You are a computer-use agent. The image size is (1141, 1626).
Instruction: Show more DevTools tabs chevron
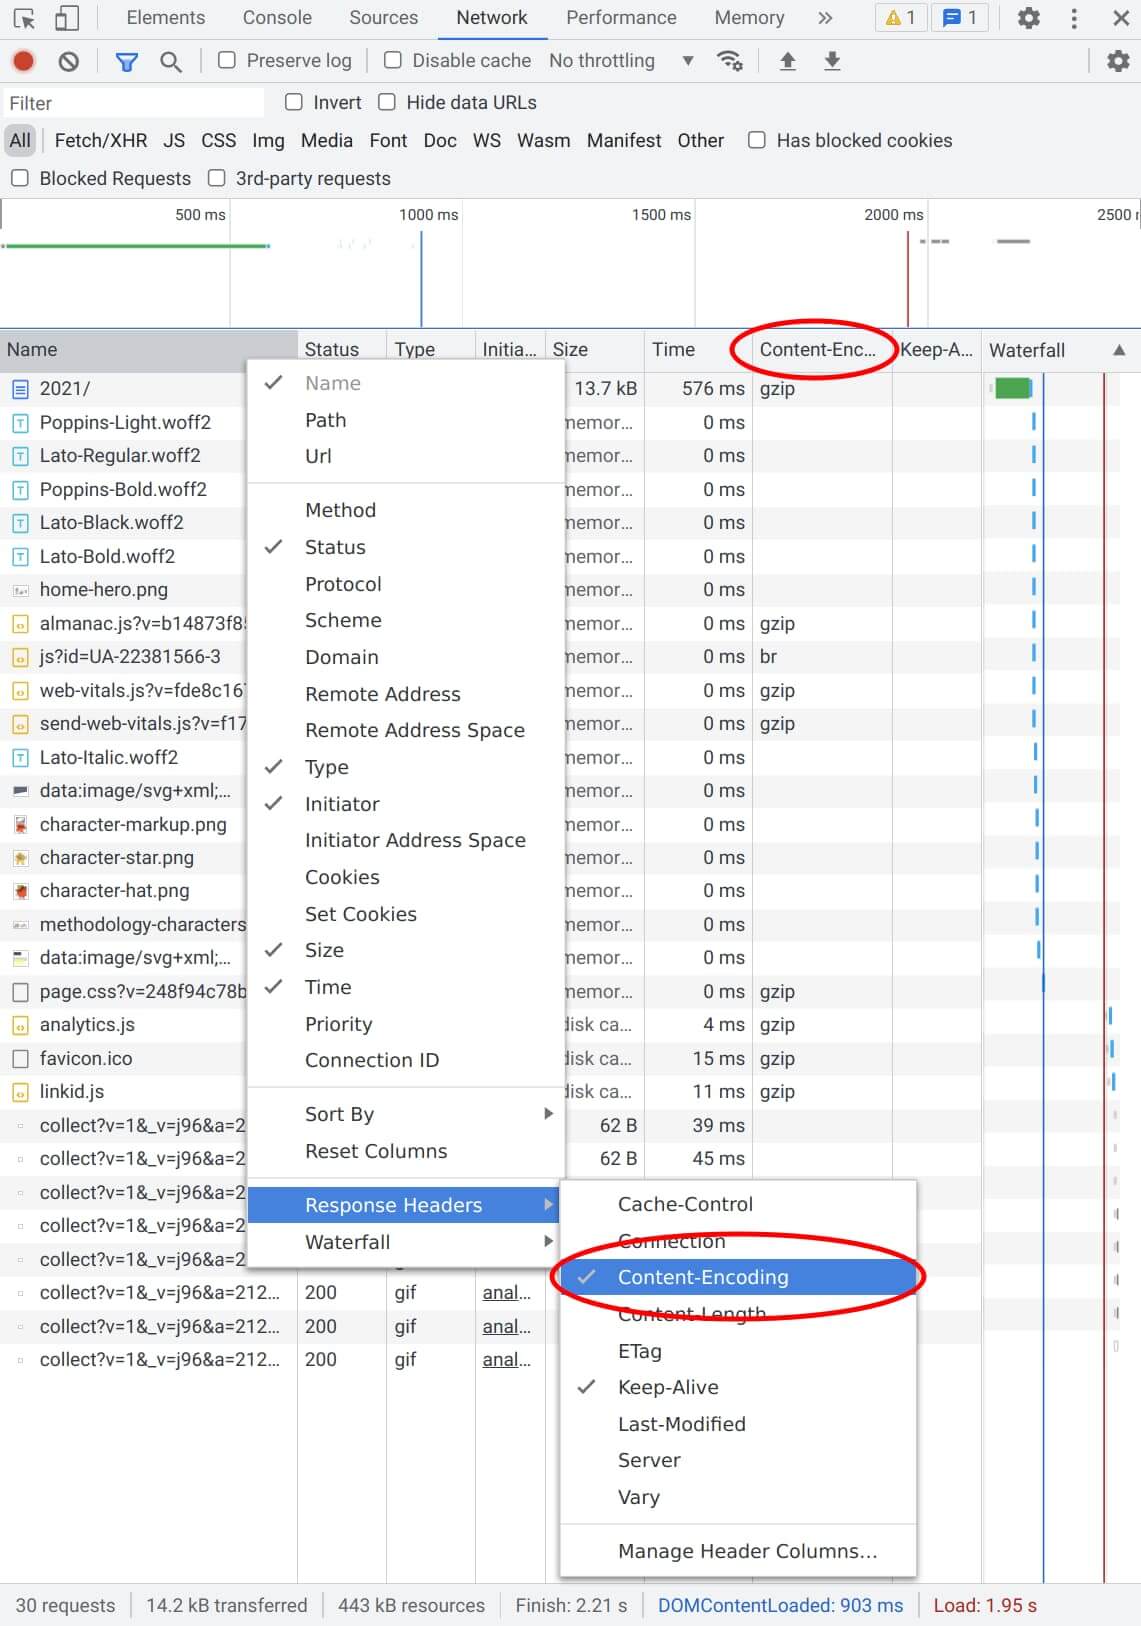[825, 18]
